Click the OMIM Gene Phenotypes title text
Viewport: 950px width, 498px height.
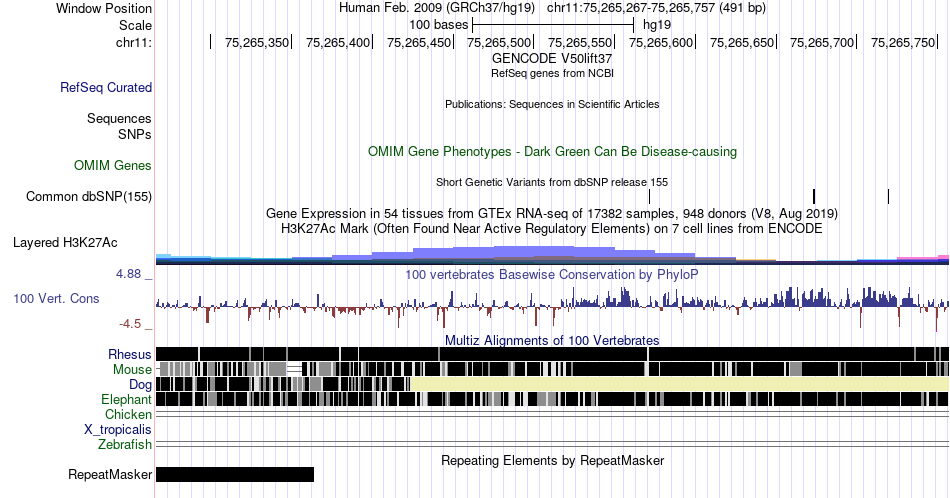coord(552,151)
